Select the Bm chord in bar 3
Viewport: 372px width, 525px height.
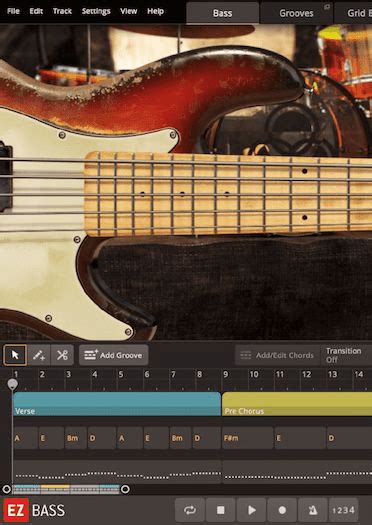(76, 438)
